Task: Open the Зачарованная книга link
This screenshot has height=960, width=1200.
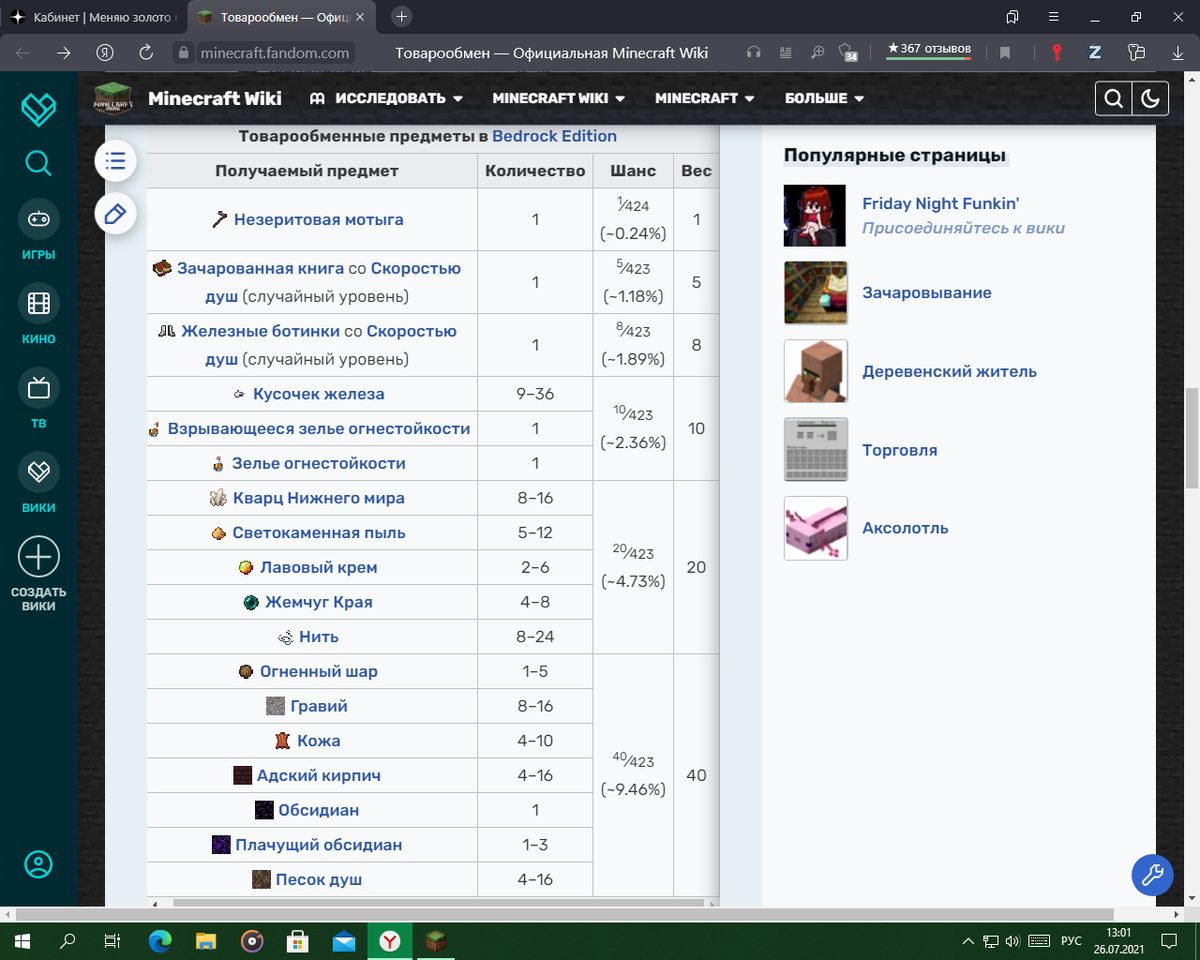Action: [x=260, y=268]
